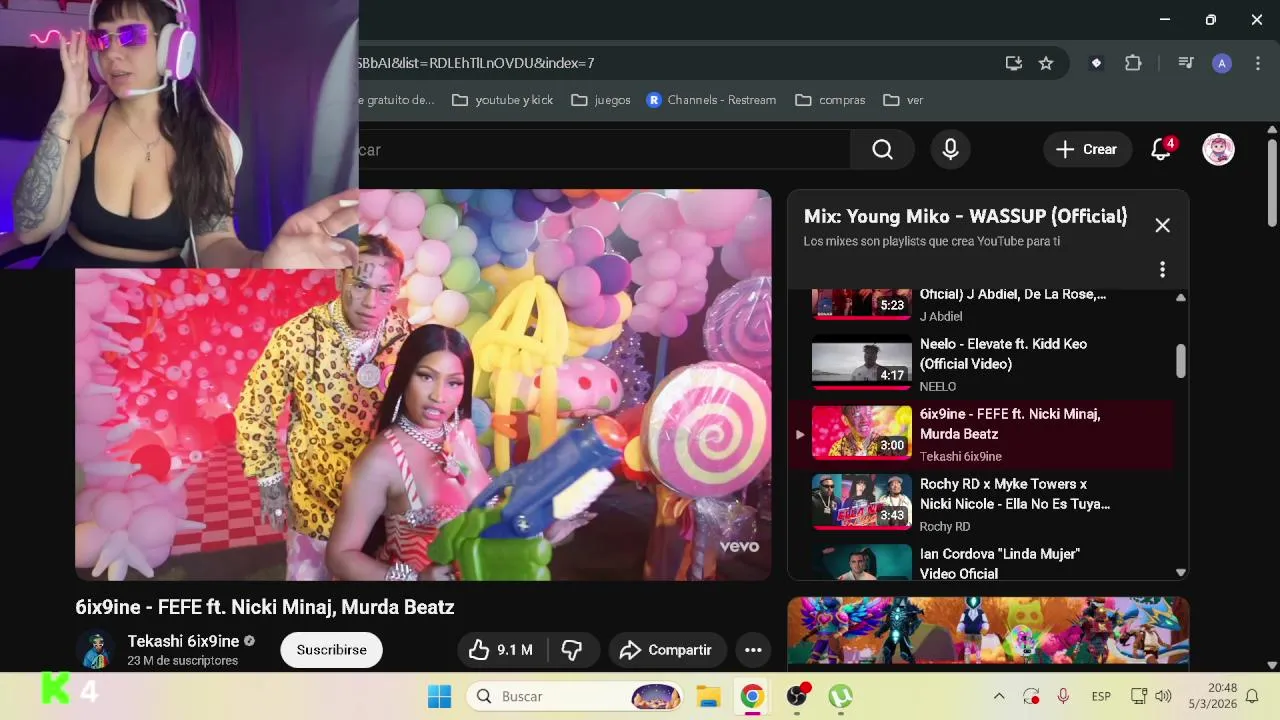Click the network display icon in tray
The image size is (1280, 720).
[x=1138, y=696]
